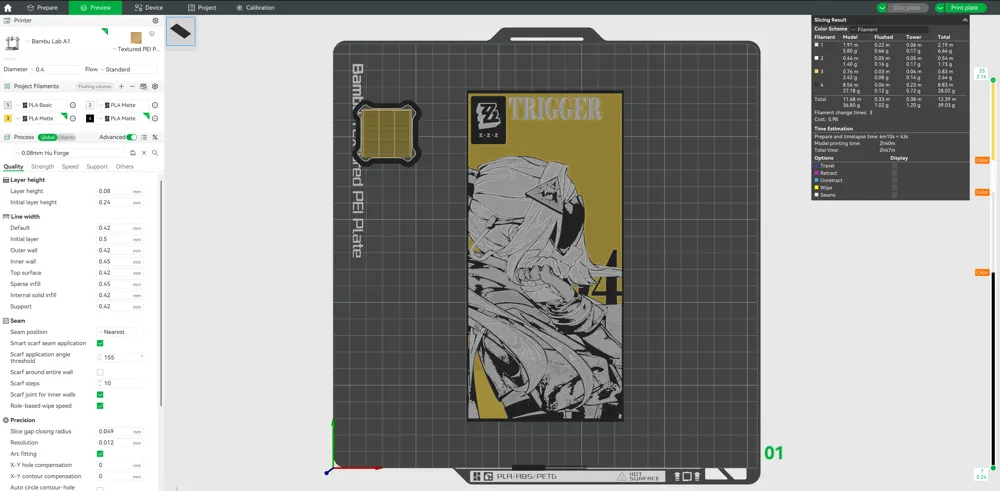
Task: Click the Project Filaments panel icon
Action: (8, 86)
